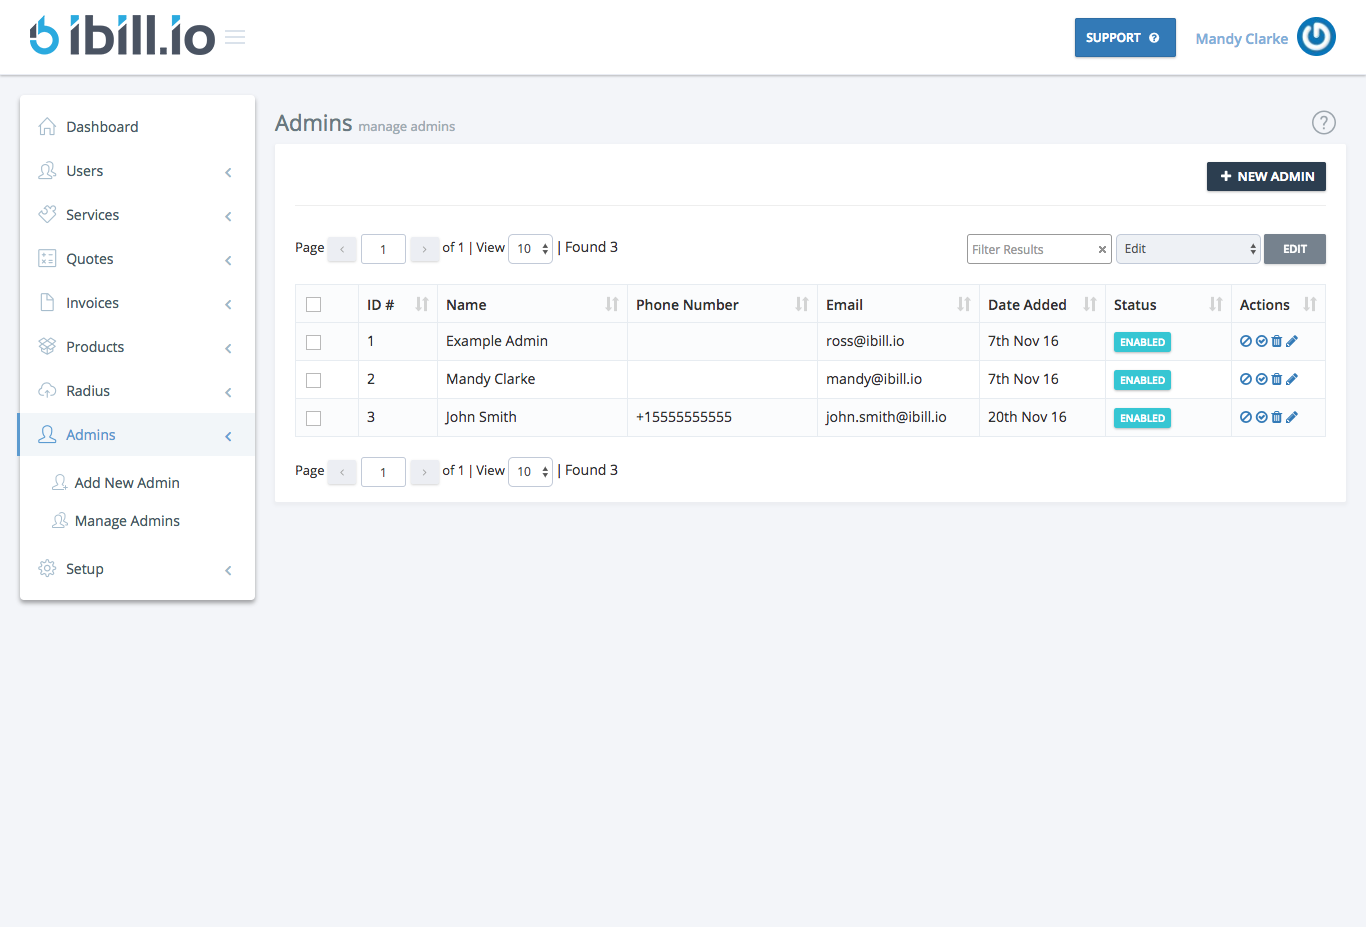Sort table by Email column arrows

pos(964,304)
